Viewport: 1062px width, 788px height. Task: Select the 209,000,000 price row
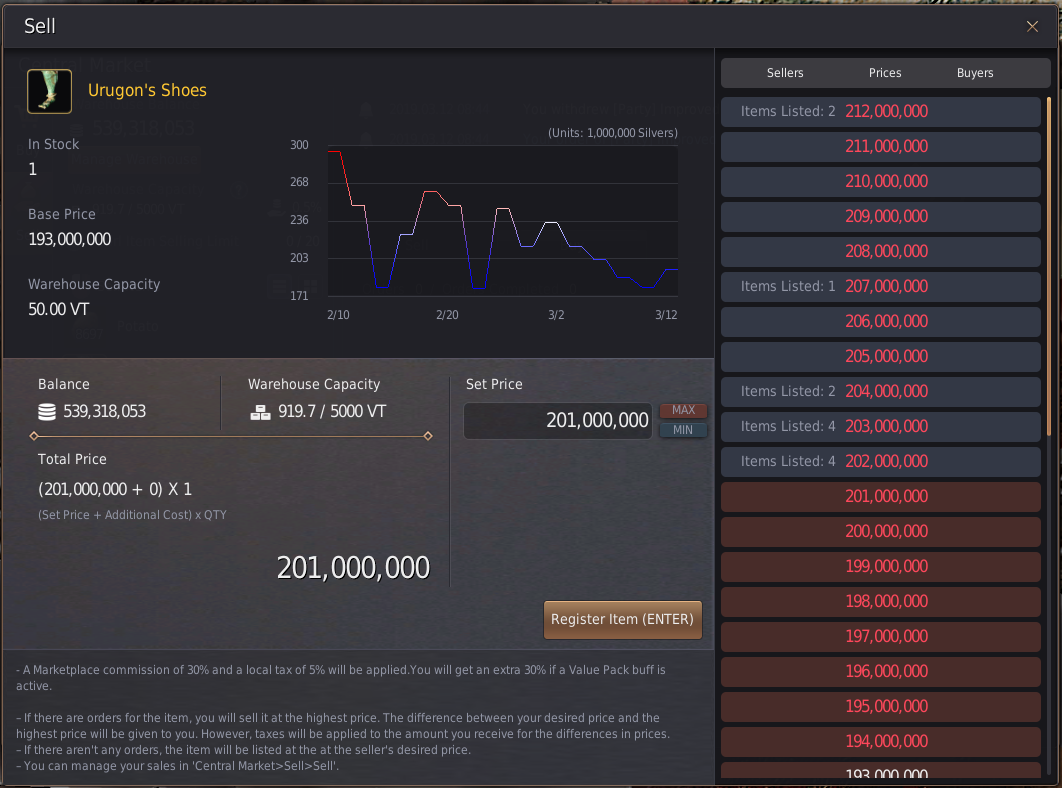point(880,217)
